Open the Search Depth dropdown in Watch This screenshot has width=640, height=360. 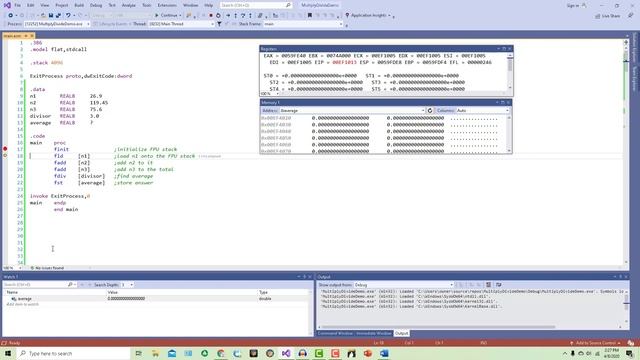(127, 284)
